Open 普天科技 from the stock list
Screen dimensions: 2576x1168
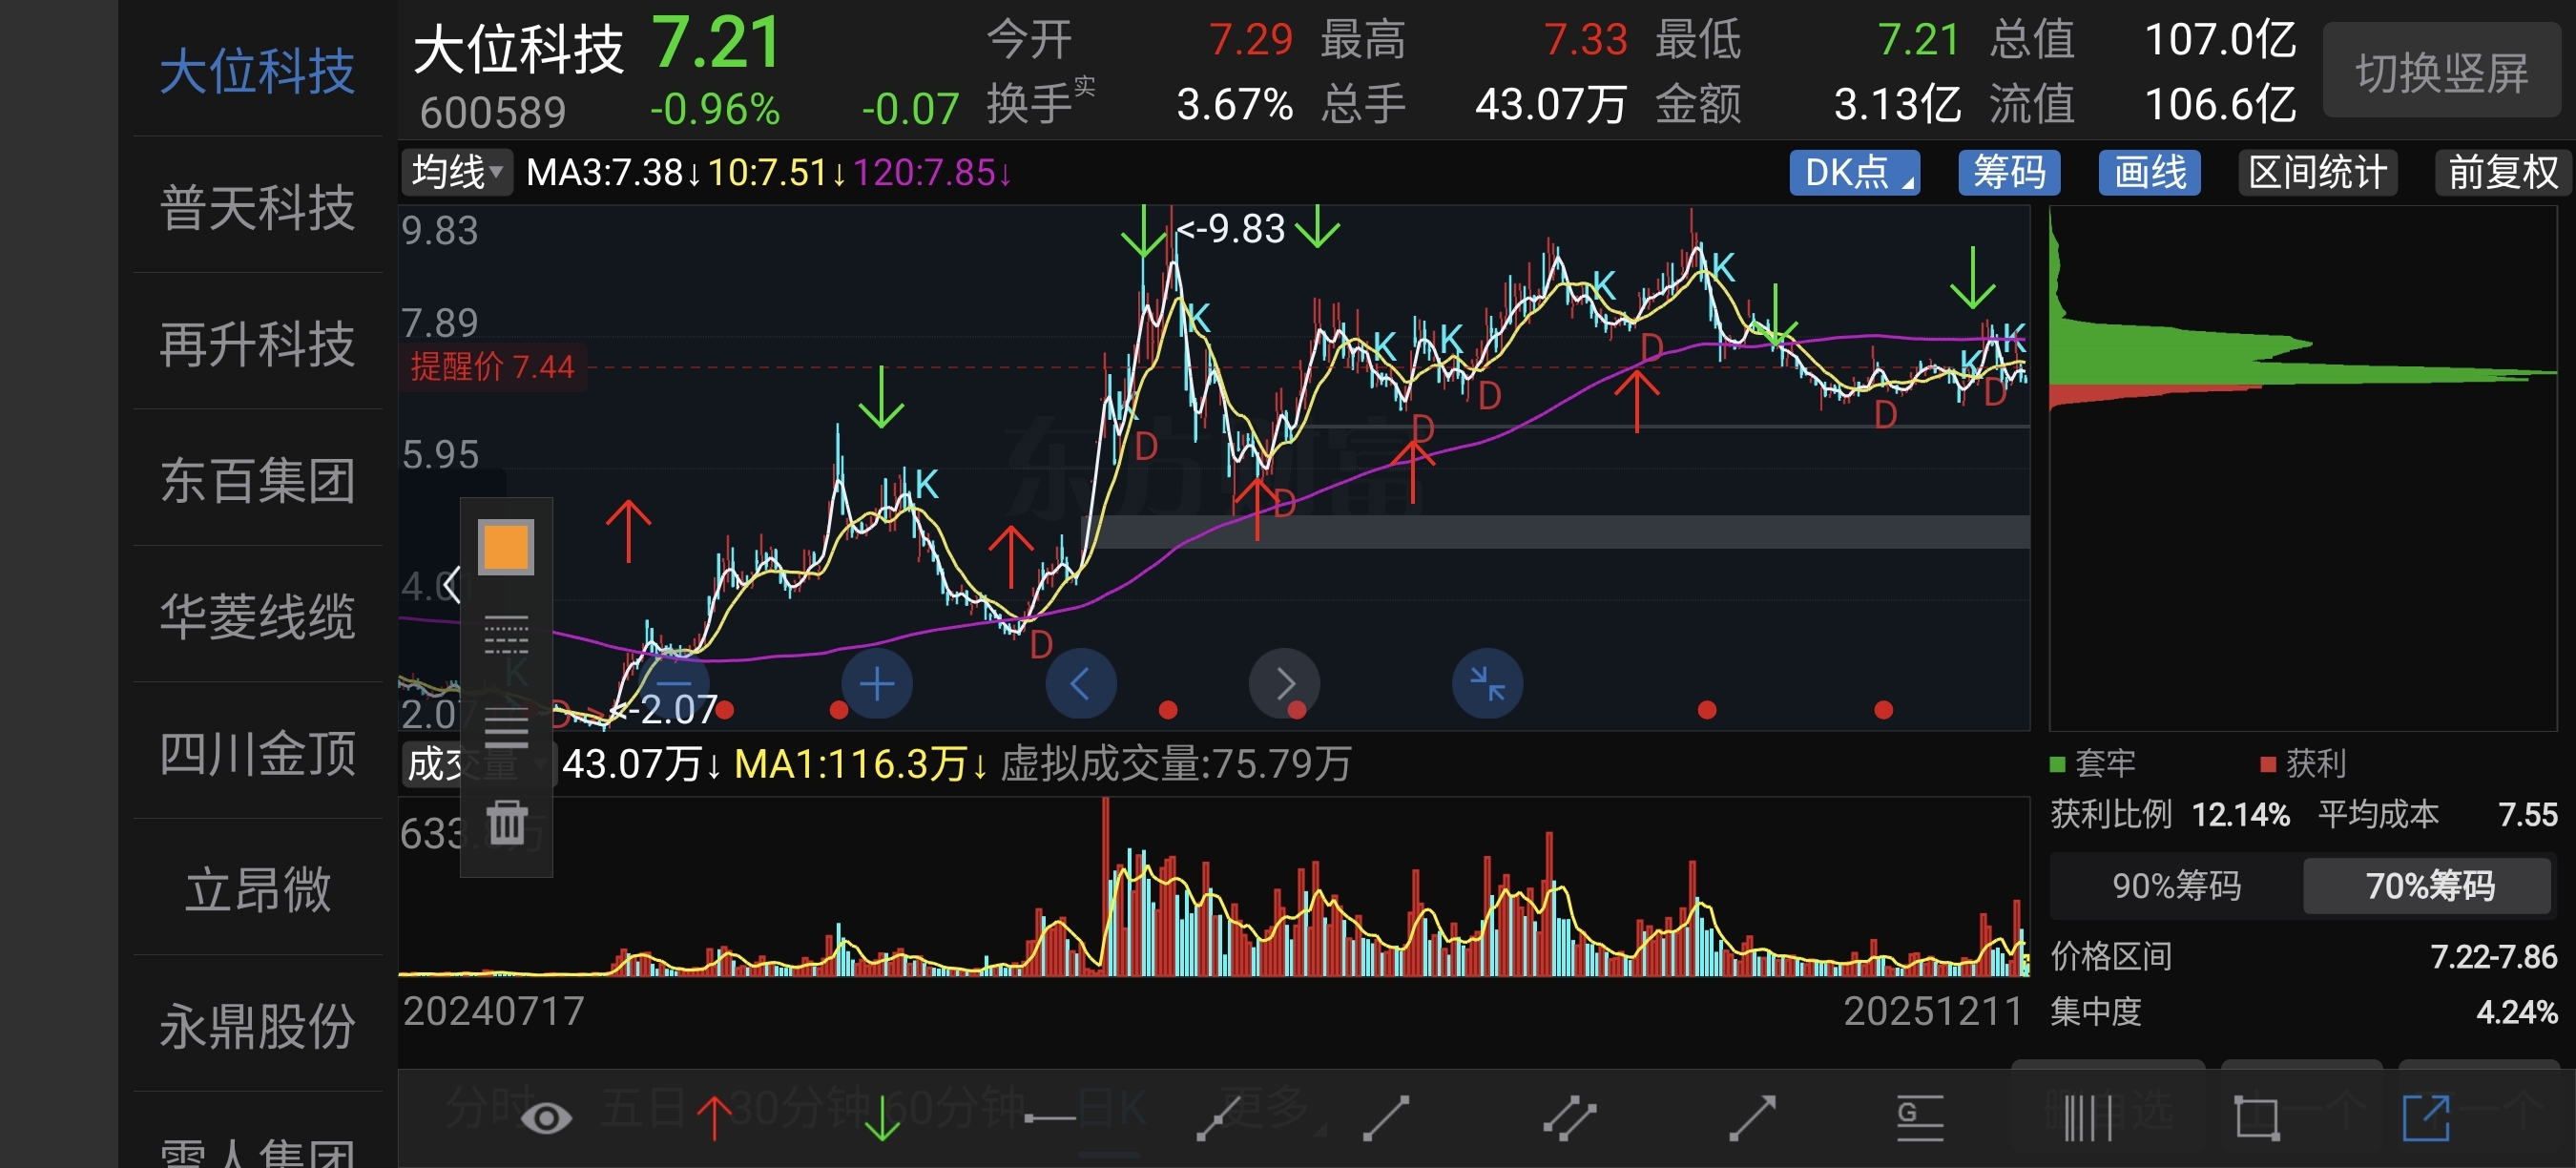pos(257,207)
